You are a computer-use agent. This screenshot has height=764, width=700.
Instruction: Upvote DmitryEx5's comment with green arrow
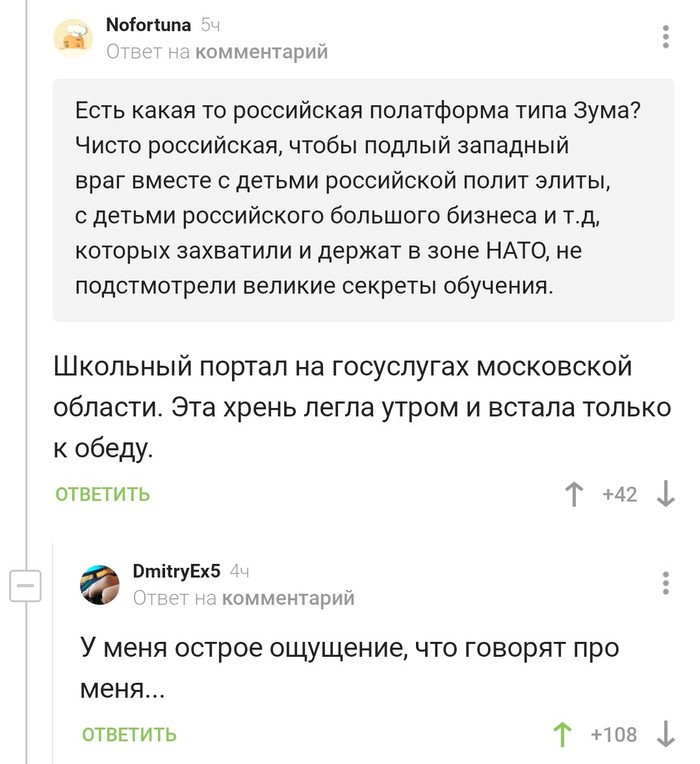(562, 734)
